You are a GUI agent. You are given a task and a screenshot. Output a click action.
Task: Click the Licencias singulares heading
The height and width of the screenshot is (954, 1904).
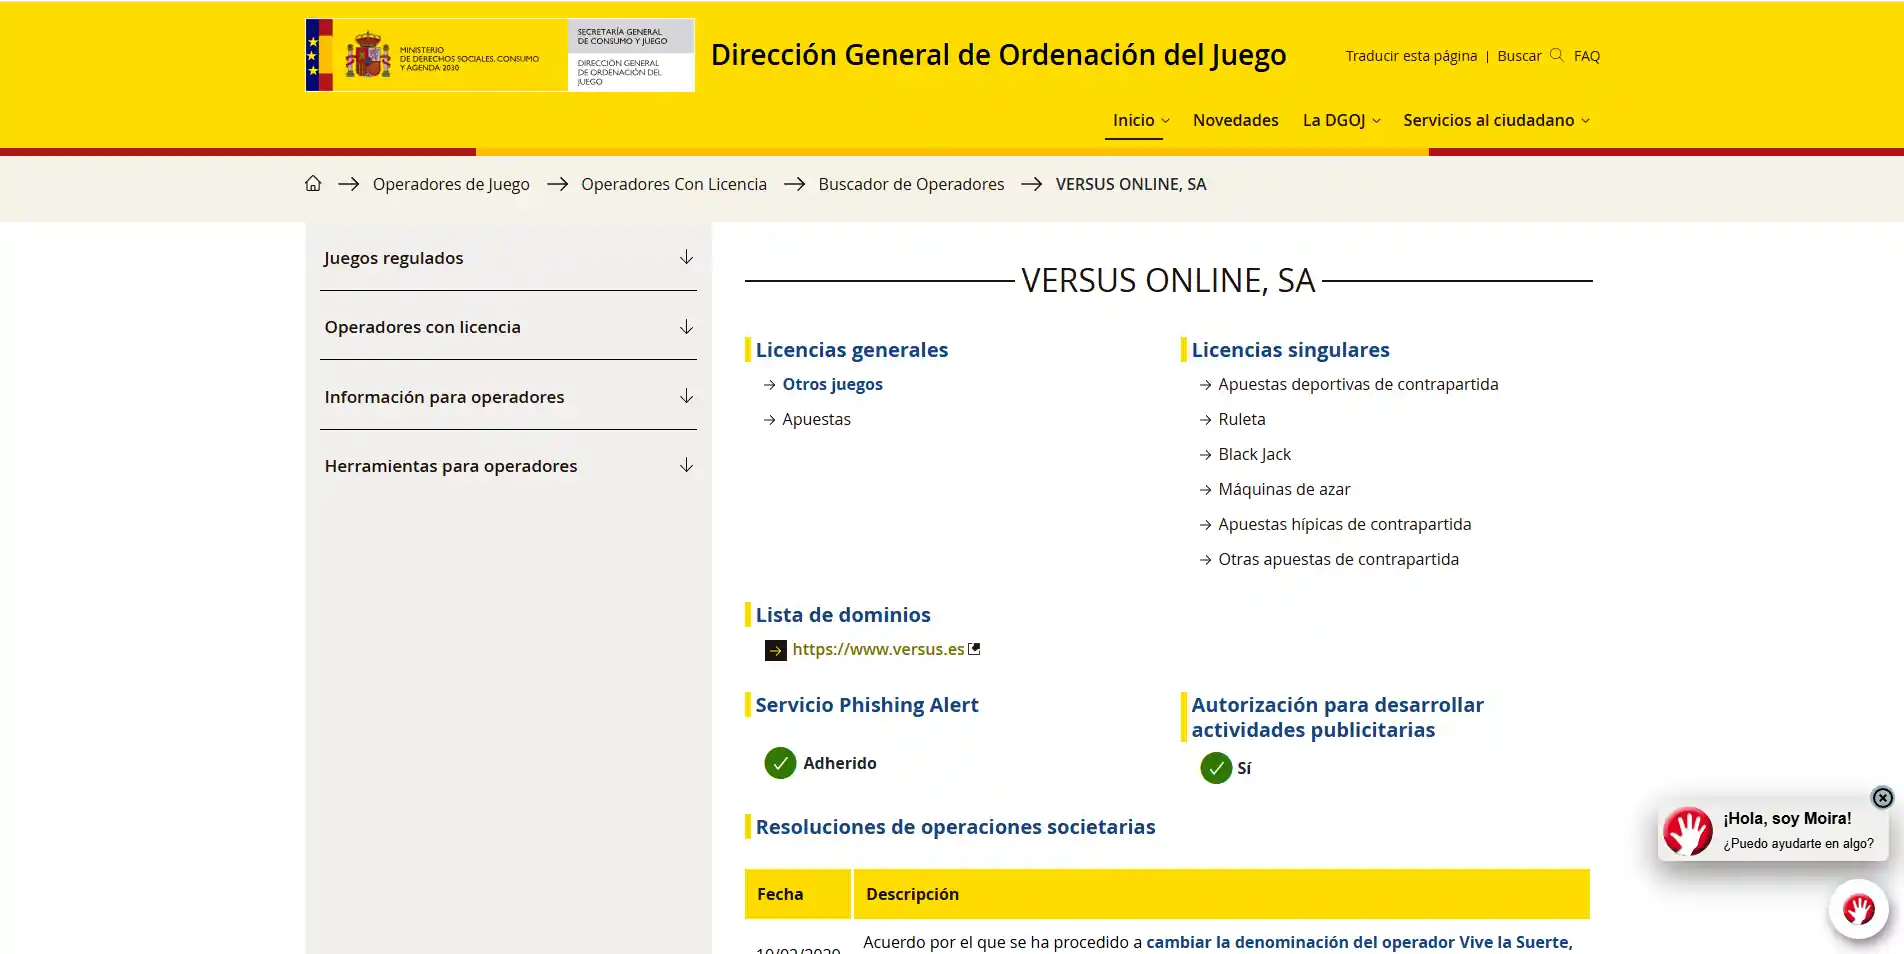[1290, 350]
